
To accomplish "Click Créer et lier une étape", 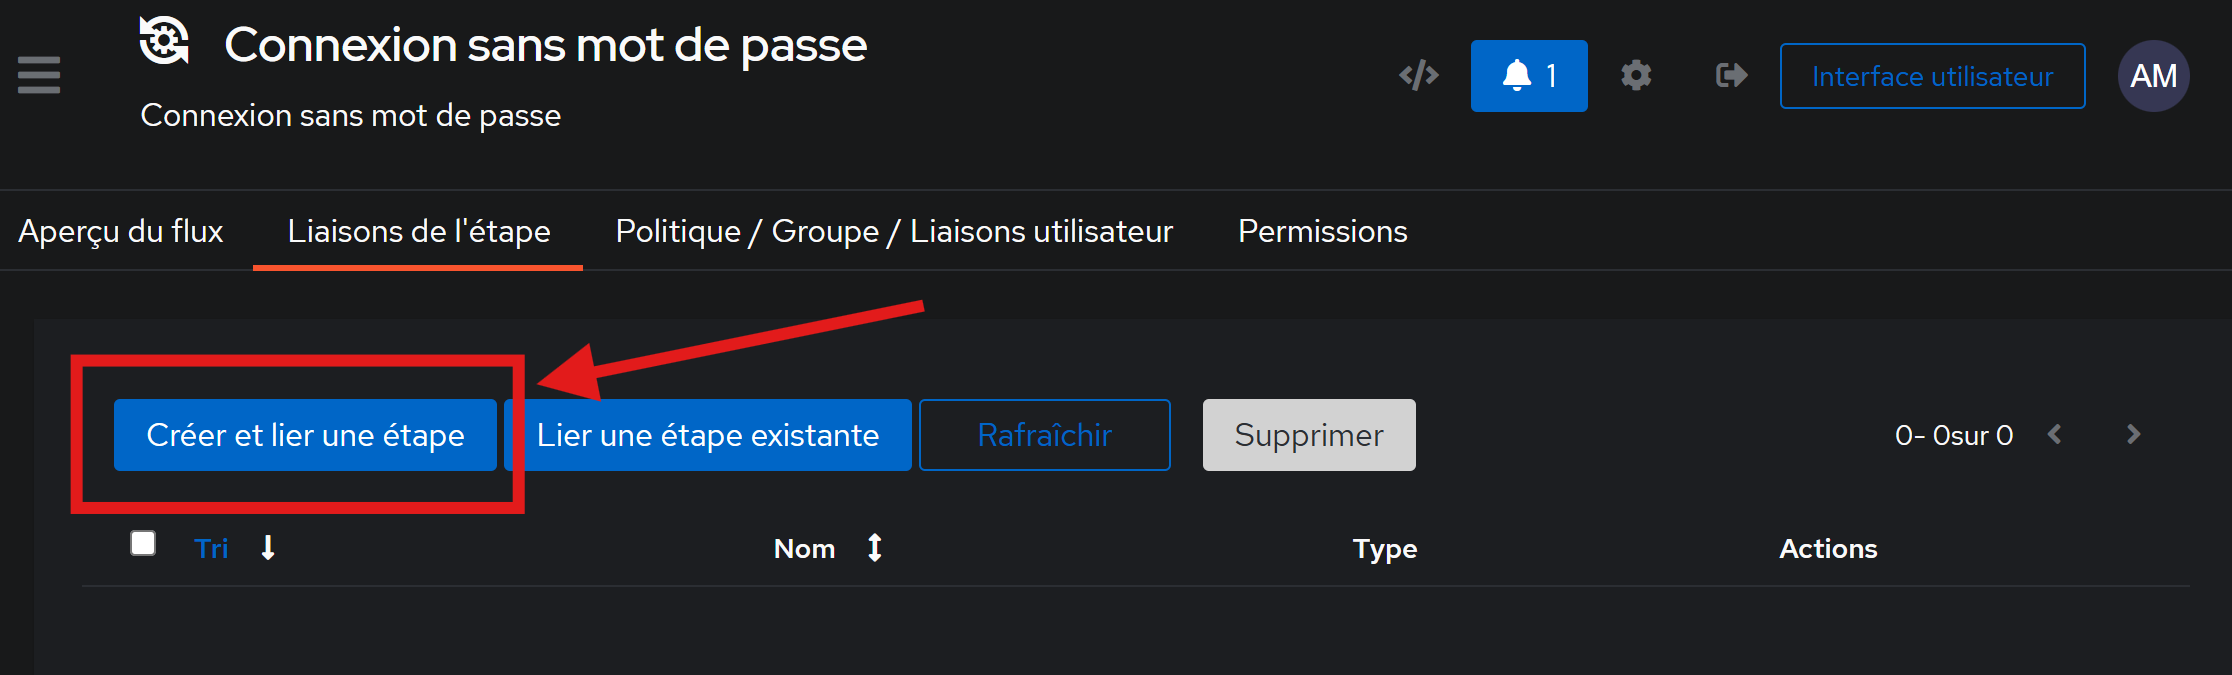I will point(305,435).
